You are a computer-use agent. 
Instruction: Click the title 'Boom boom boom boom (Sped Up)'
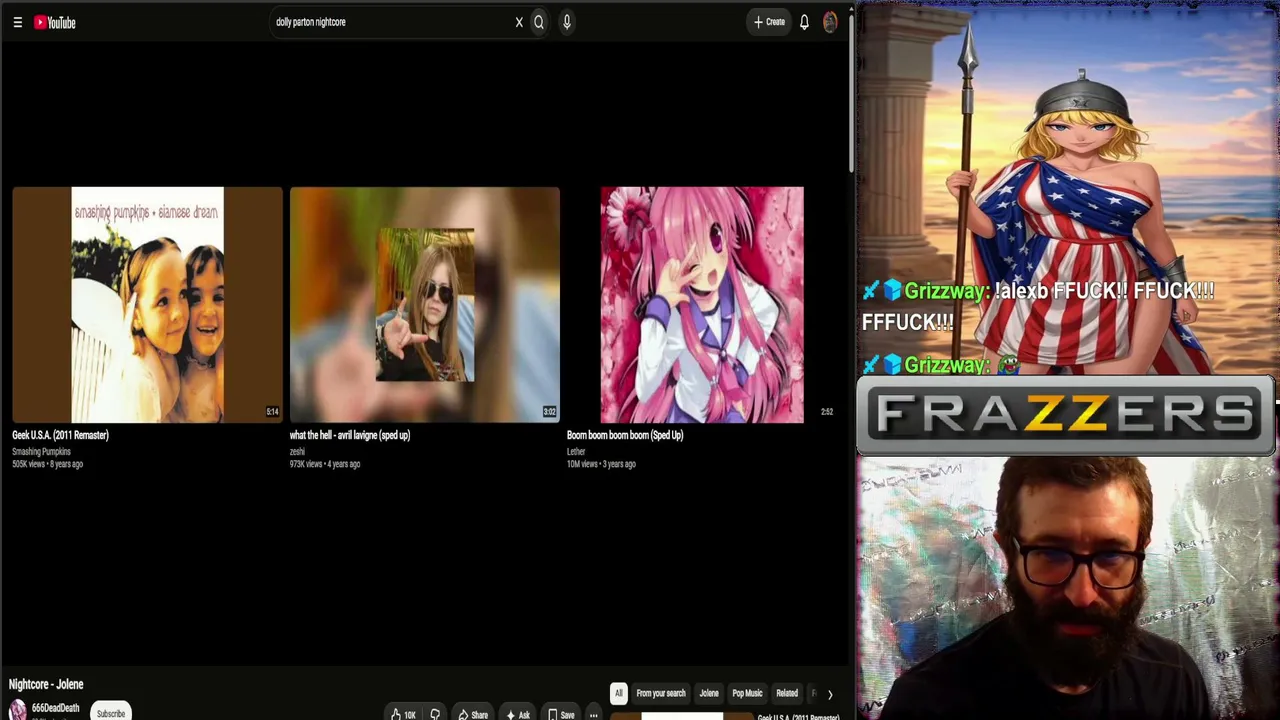(625, 435)
